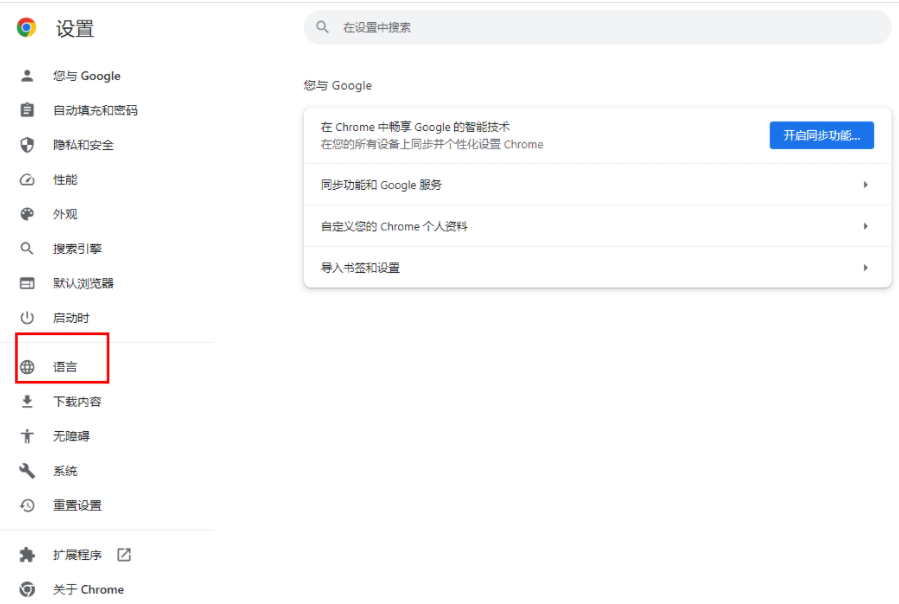Image resolution: width=899 pixels, height=604 pixels.
Task: Click the 开启同步功能 button
Action: tap(821, 135)
